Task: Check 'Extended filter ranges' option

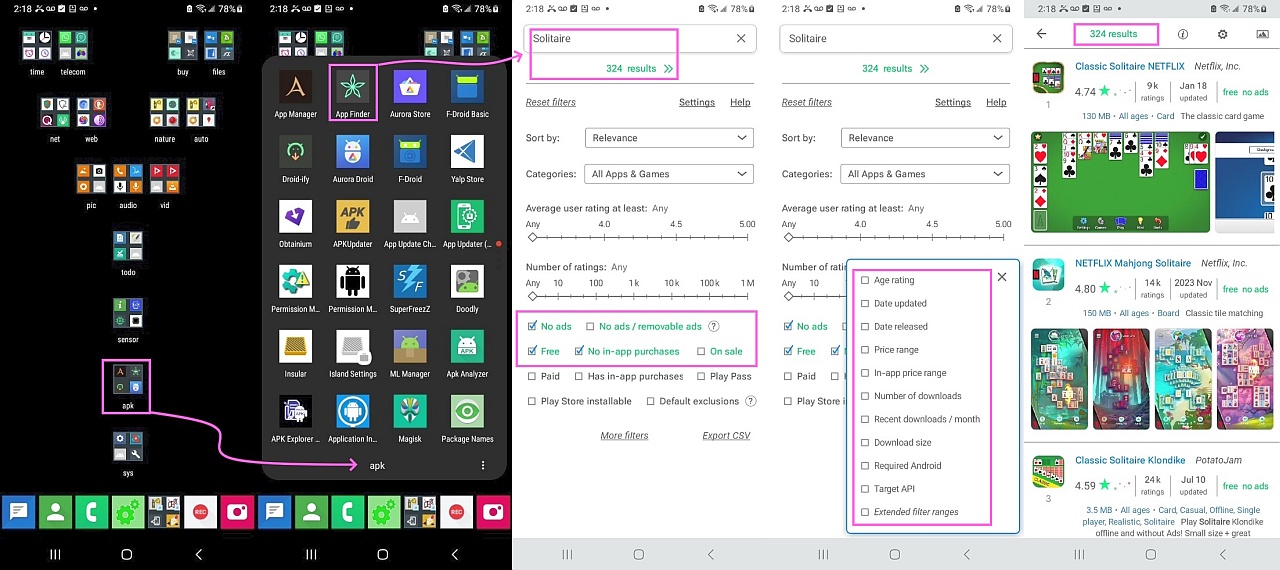Action: [865, 512]
